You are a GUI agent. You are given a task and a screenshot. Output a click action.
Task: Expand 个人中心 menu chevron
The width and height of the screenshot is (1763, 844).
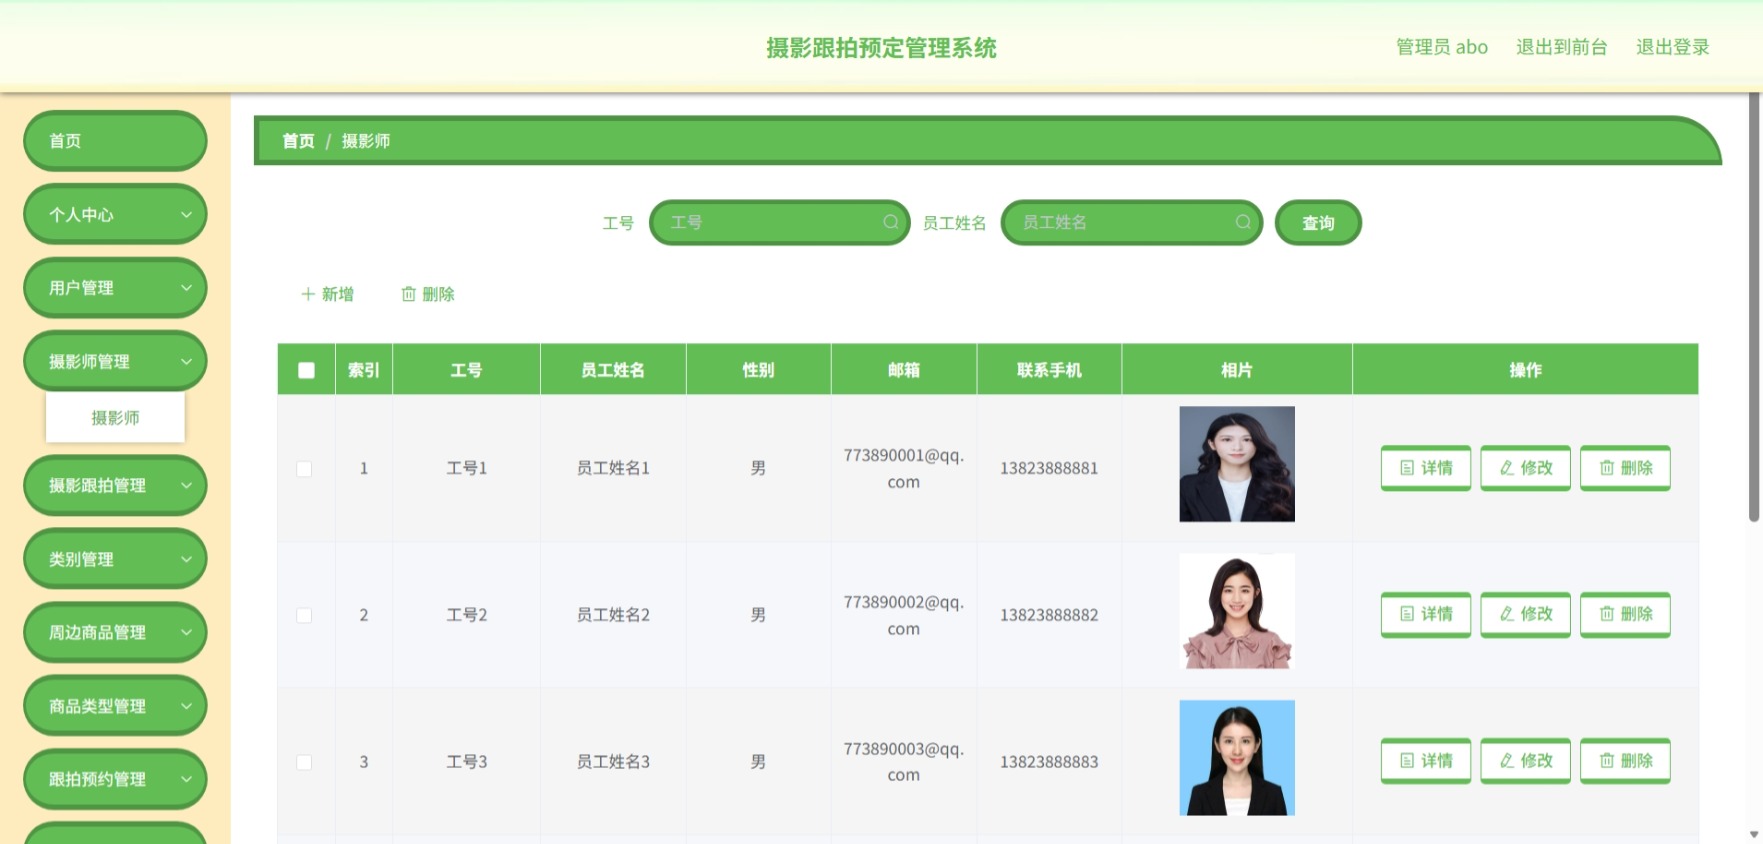click(x=186, y=214)
